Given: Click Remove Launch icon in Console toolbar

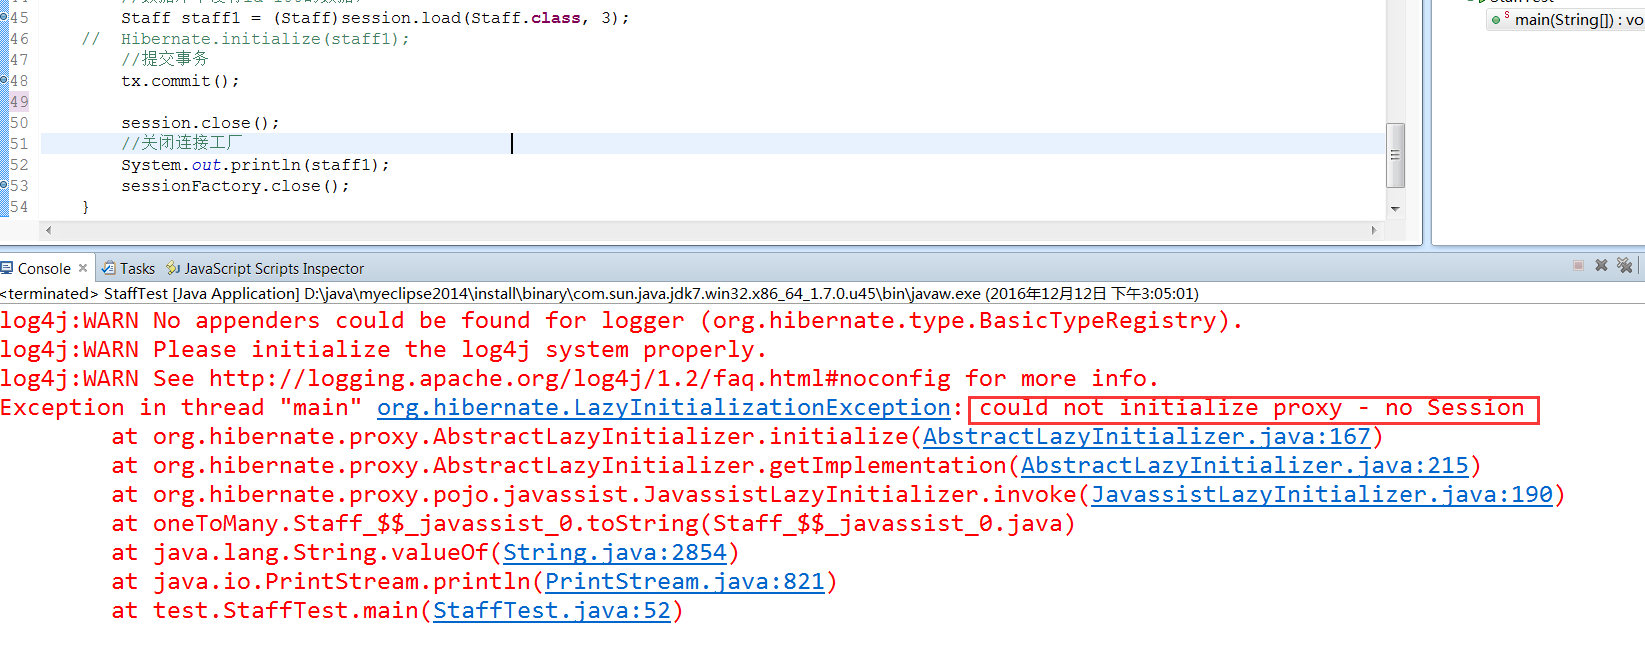Looking at the screenshot, I should (1601, 266).
